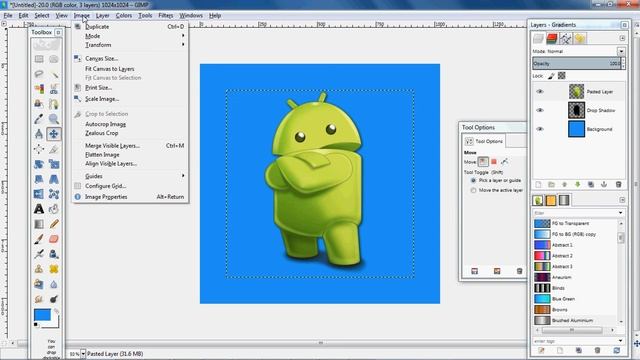
Task: Anchor the floating layer
Action: [604, 184]
